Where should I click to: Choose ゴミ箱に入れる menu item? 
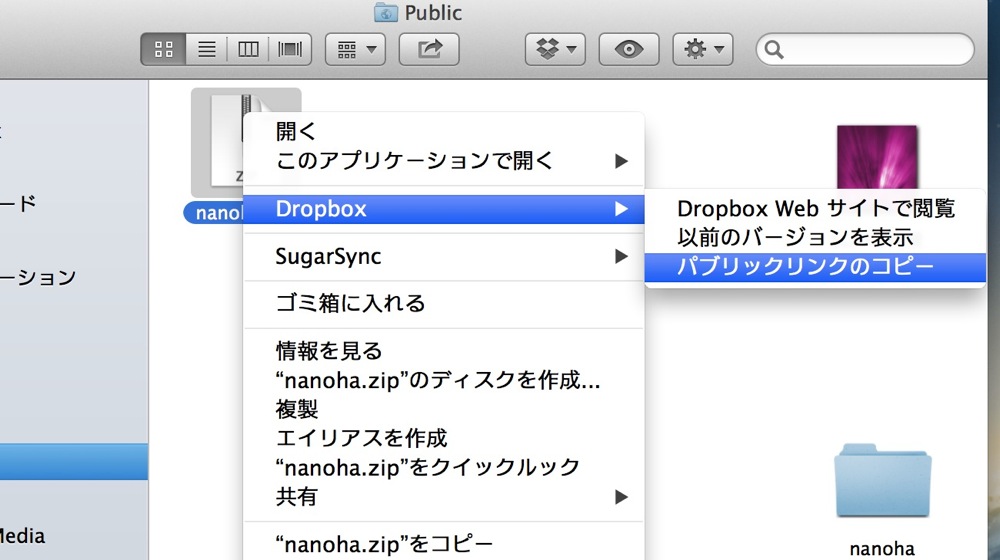point(444,303)
